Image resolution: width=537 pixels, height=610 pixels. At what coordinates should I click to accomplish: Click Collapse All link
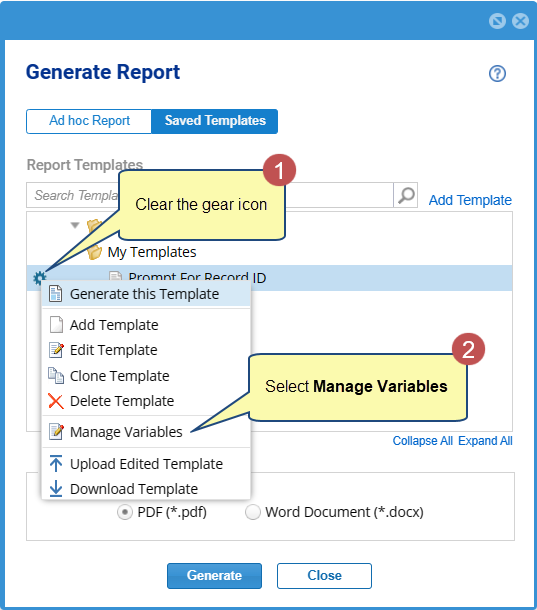[423, 441]
